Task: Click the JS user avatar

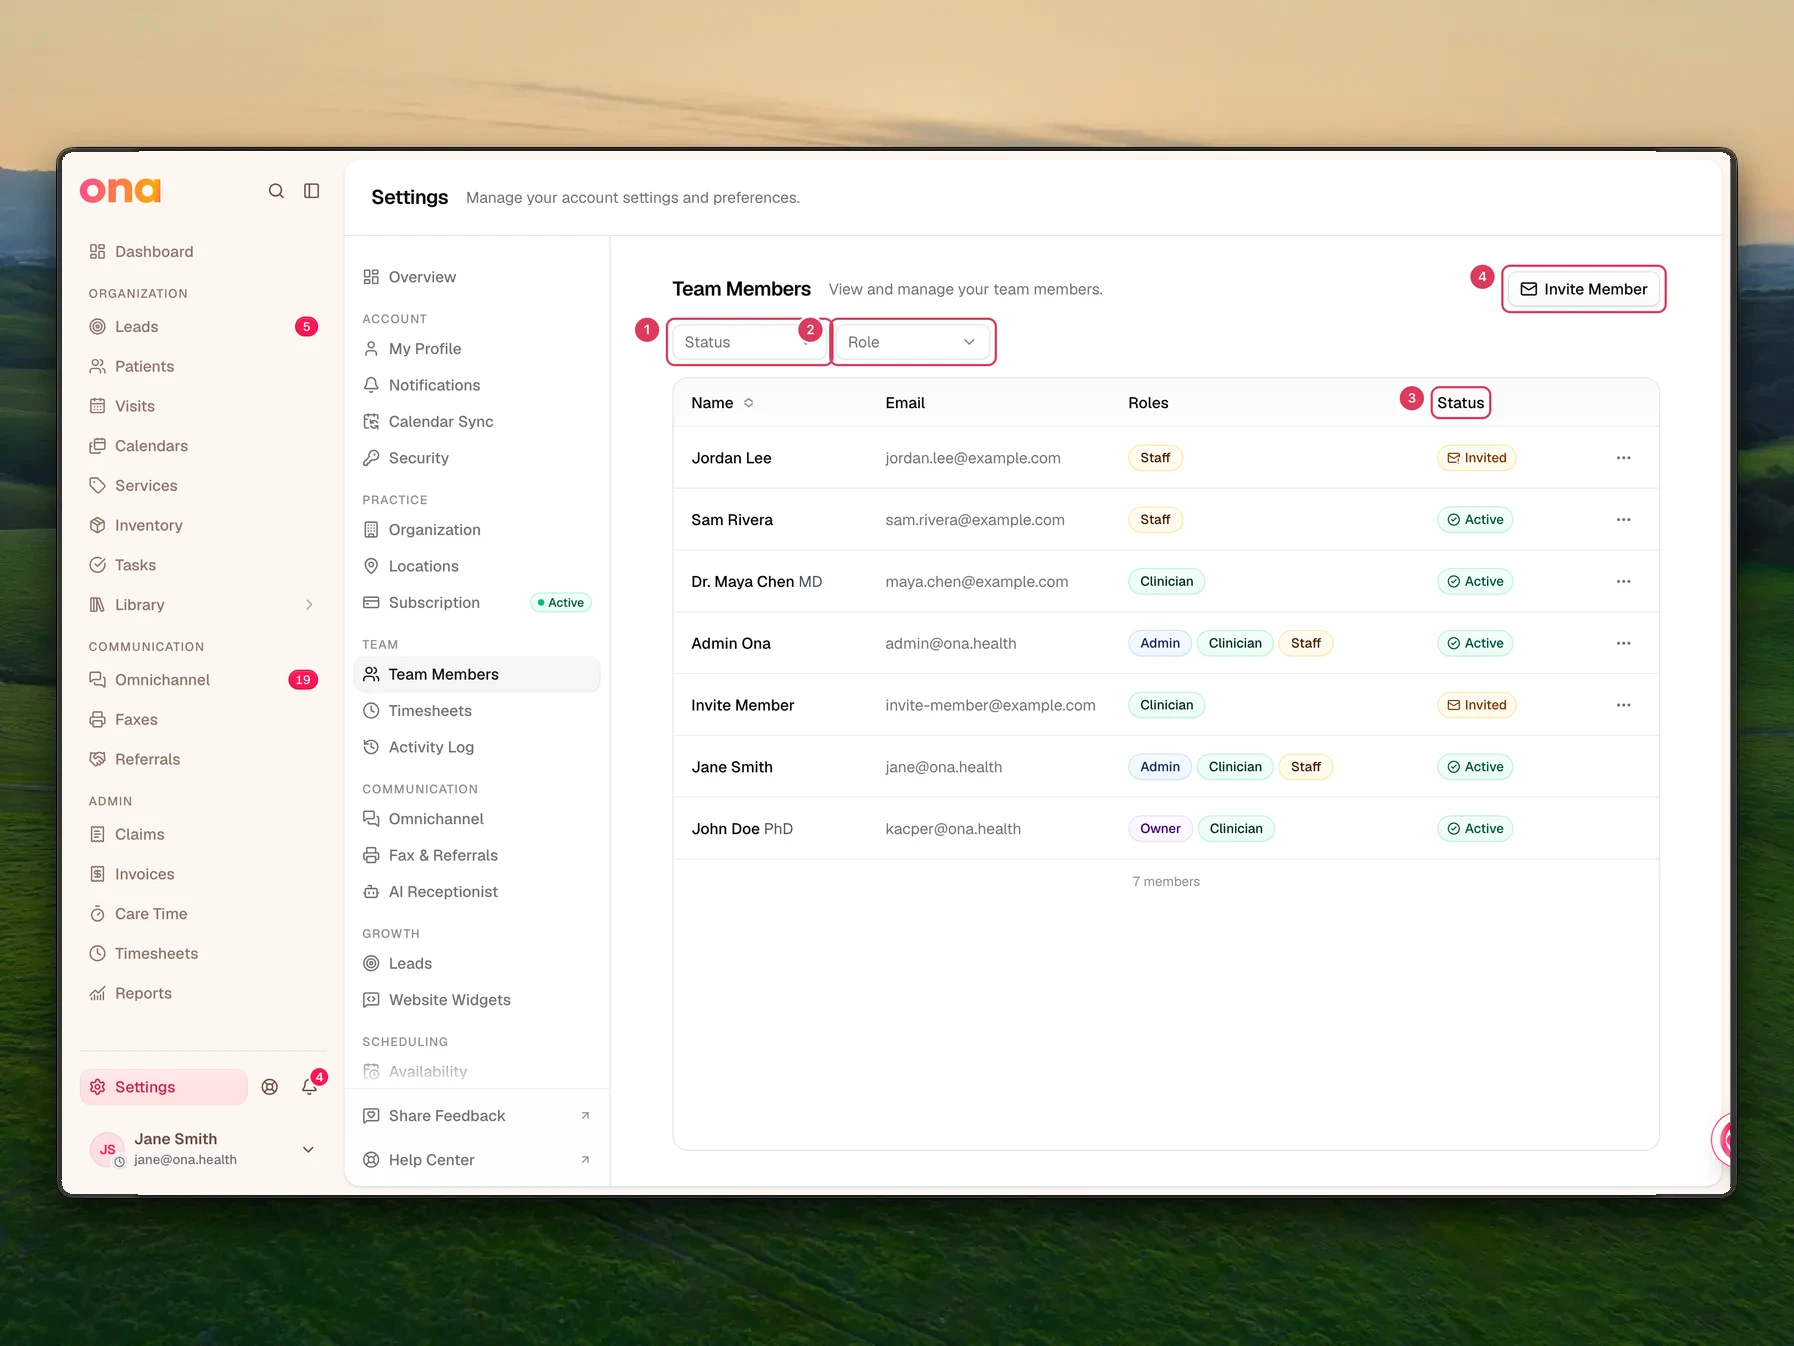Action: 107,1149
